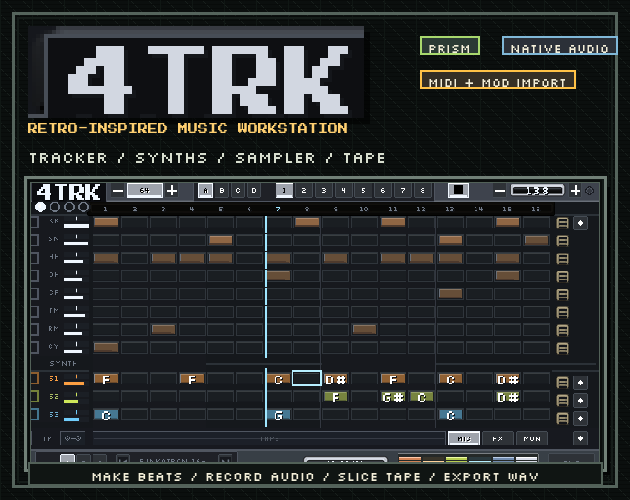Screen dimensions: 630x500
Task: Open the OH row list menu icon
Action: [562, 277]
